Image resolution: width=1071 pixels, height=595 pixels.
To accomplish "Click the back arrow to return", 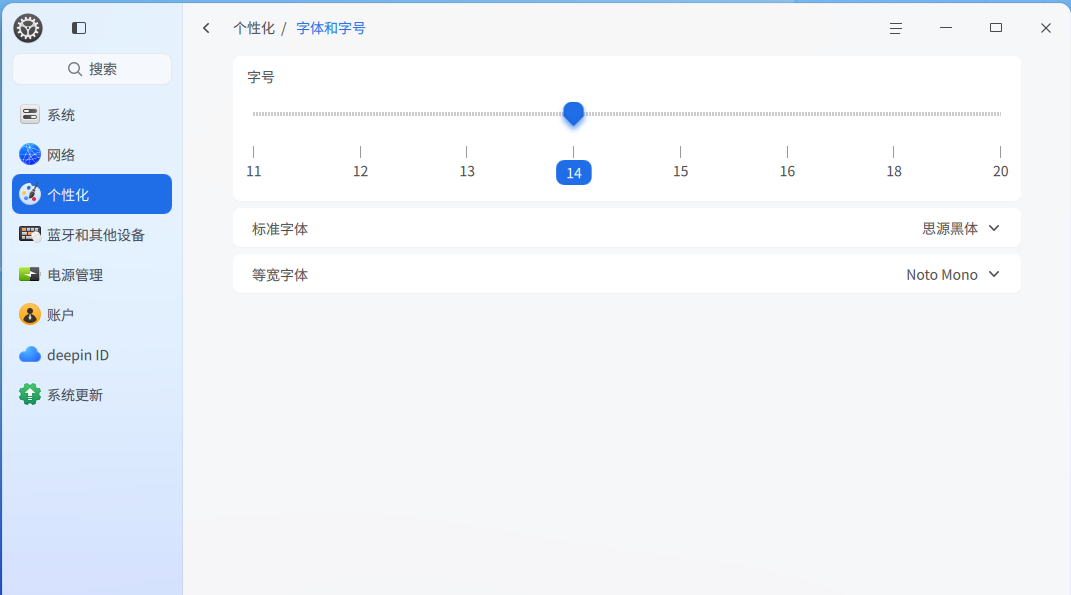I will pyautogui.click(x=206, y=28).
